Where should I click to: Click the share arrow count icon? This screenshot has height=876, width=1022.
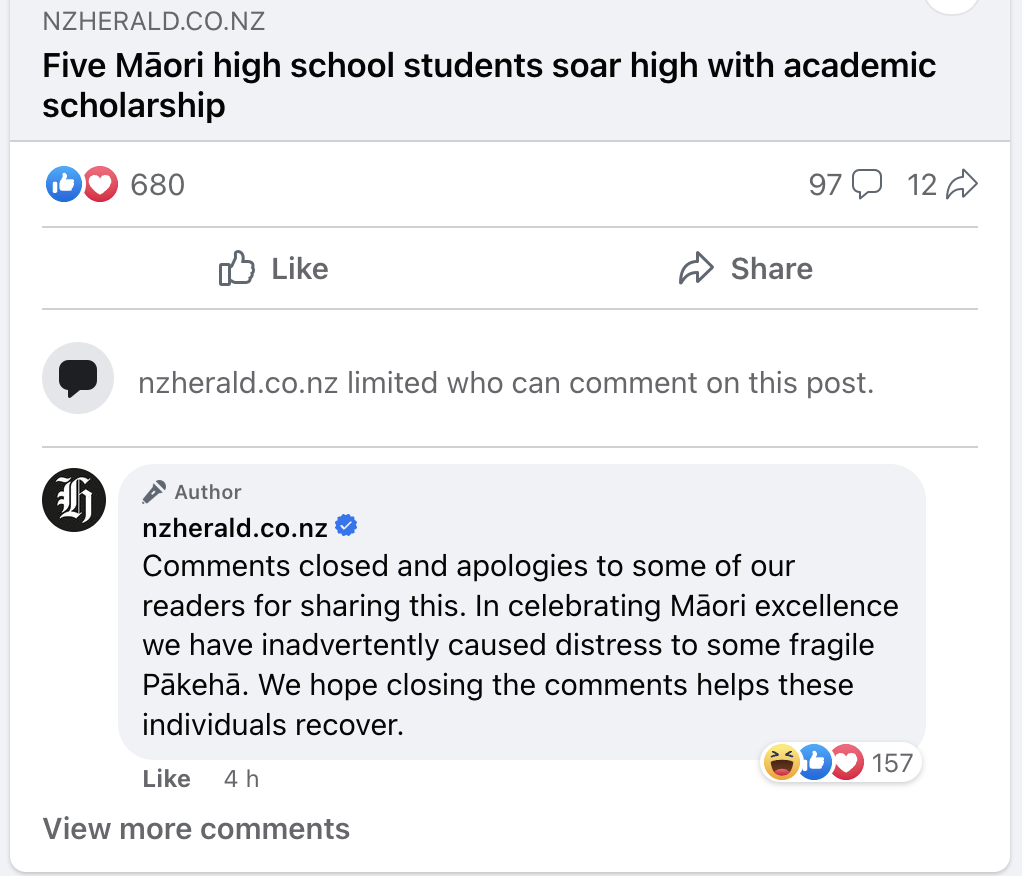coord(961,184)
